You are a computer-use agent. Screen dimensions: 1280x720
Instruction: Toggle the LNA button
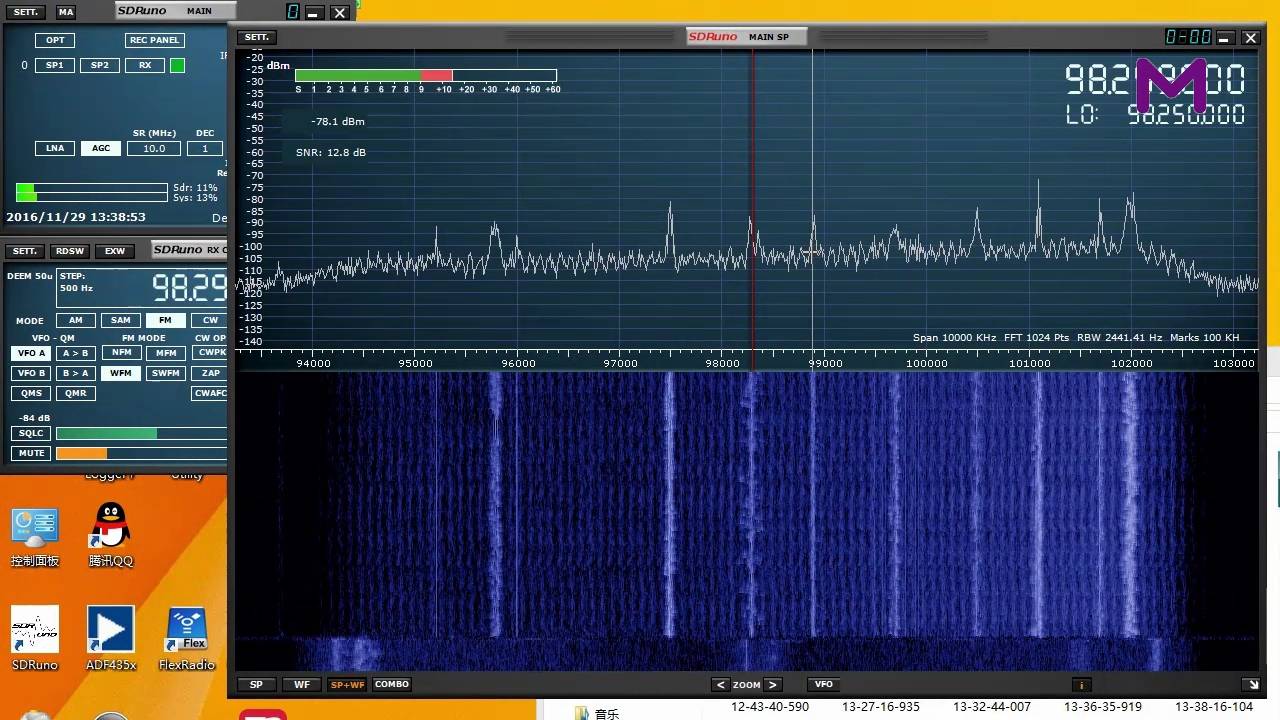[x=55, y=148]
